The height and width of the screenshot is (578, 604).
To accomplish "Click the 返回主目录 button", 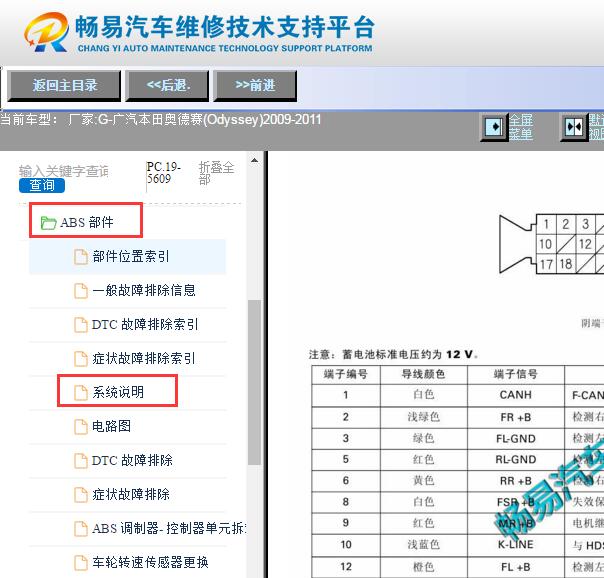I will (x=64, y=85).
